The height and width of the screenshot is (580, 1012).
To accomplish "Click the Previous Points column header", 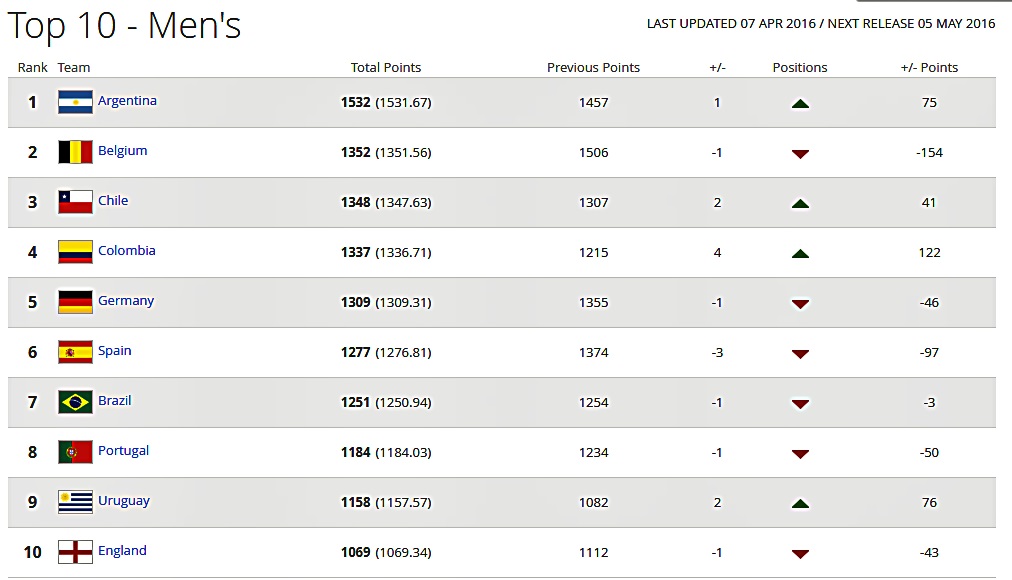I will pyautogui.click(x=593, y=67).
